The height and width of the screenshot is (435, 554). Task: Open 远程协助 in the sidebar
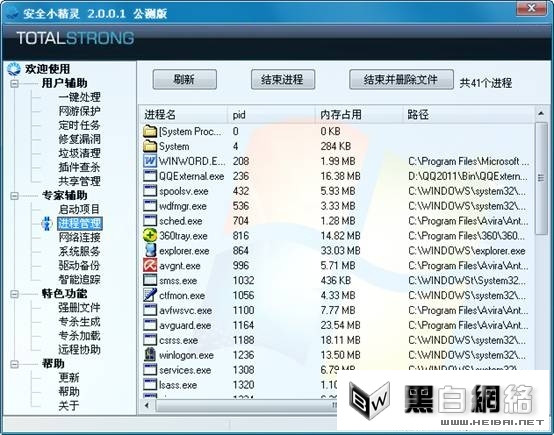(x=79, y=349)
